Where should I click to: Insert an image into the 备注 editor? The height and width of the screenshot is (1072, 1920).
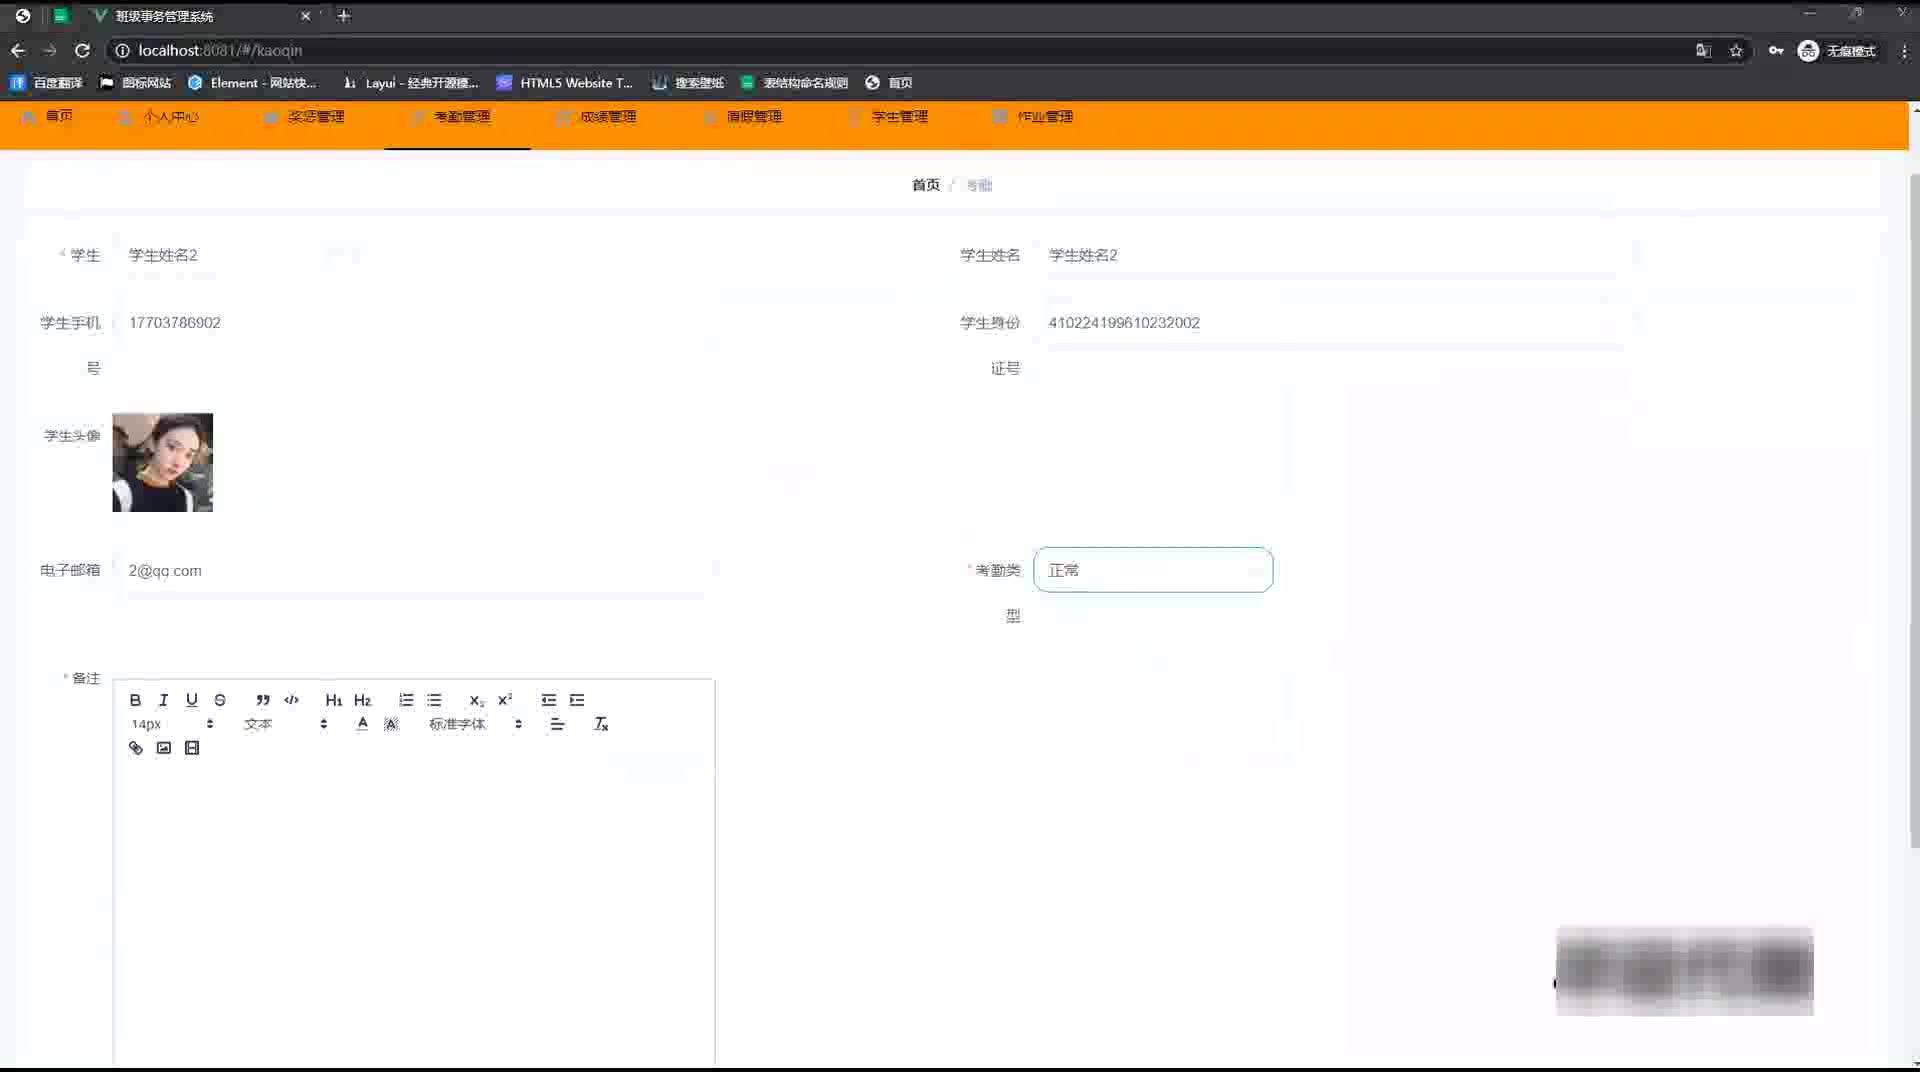[164, 748]
